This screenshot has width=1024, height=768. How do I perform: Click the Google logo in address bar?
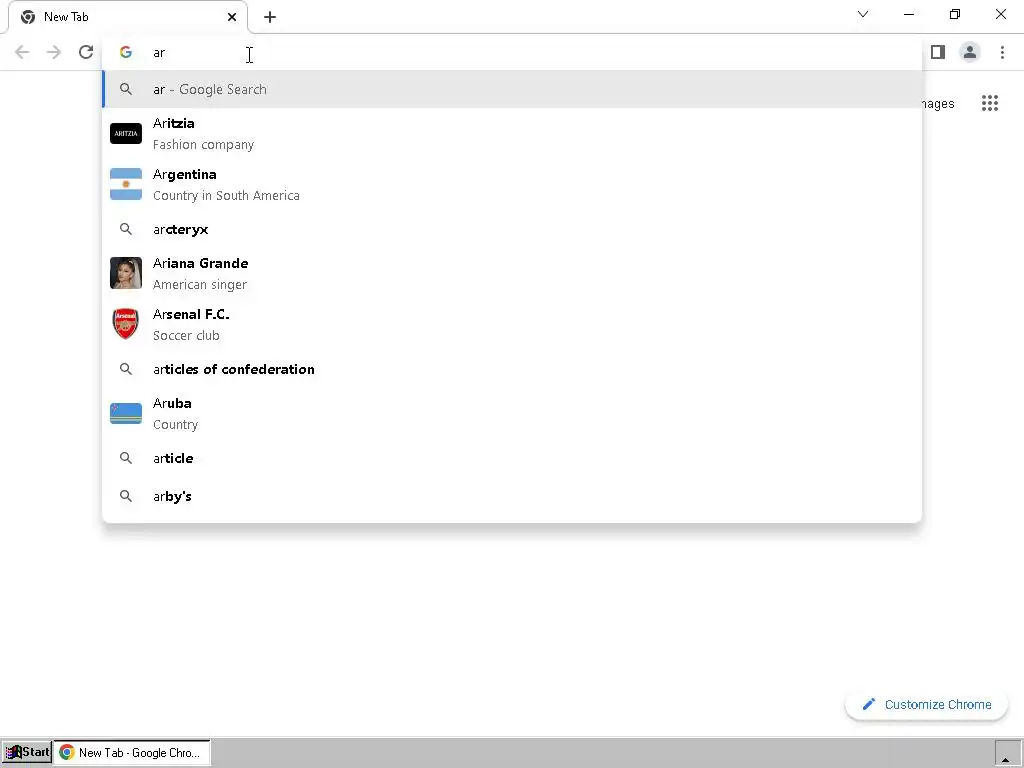125,52
